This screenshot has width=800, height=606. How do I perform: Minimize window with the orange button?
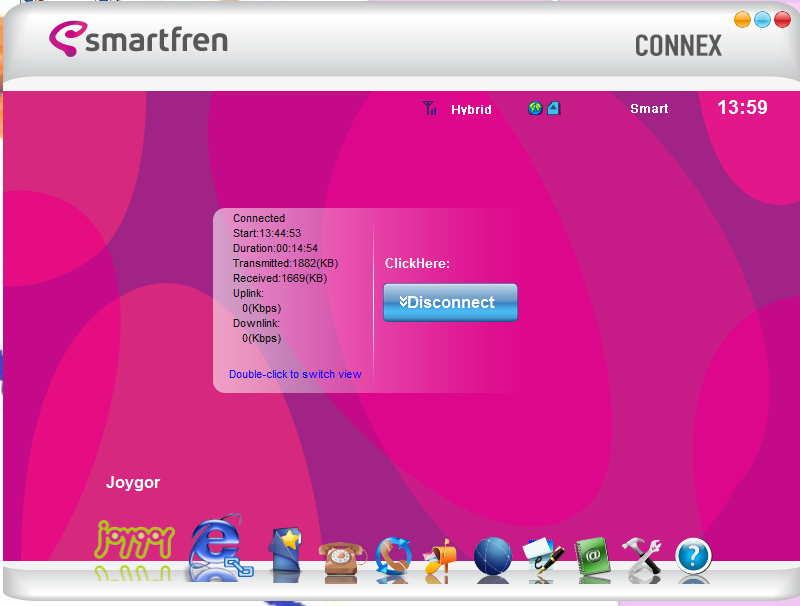click(742, 20)
